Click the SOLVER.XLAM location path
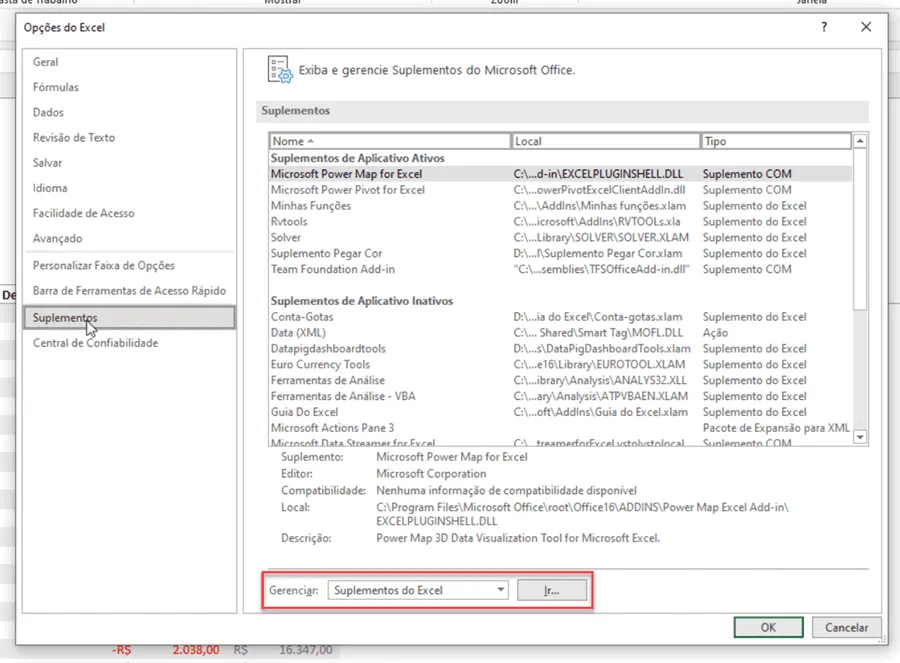 [x=601, y=238]
